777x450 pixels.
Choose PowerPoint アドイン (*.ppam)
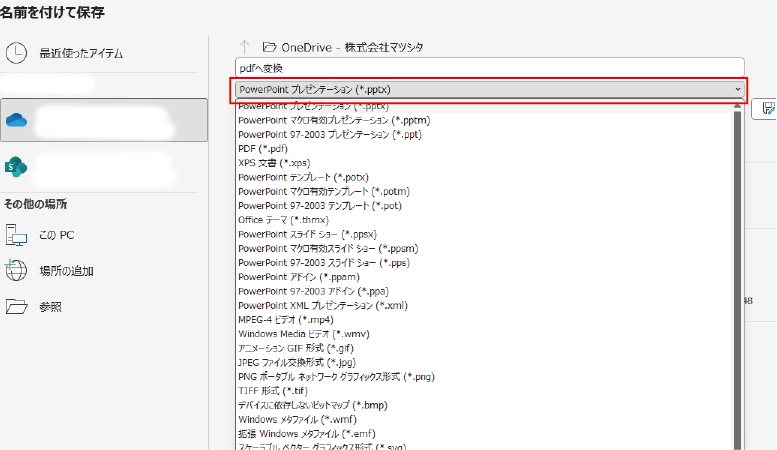click(x=299, y=277)
